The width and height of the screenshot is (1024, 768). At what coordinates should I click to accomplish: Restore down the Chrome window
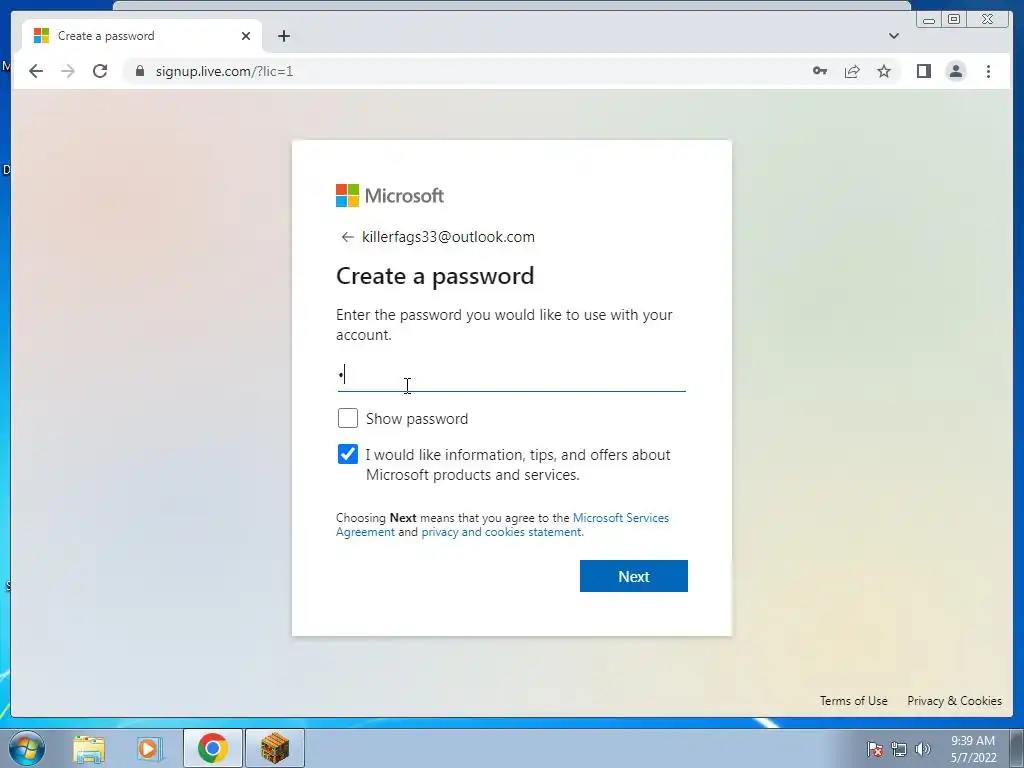pyautogui.click(x=954, y=20)
